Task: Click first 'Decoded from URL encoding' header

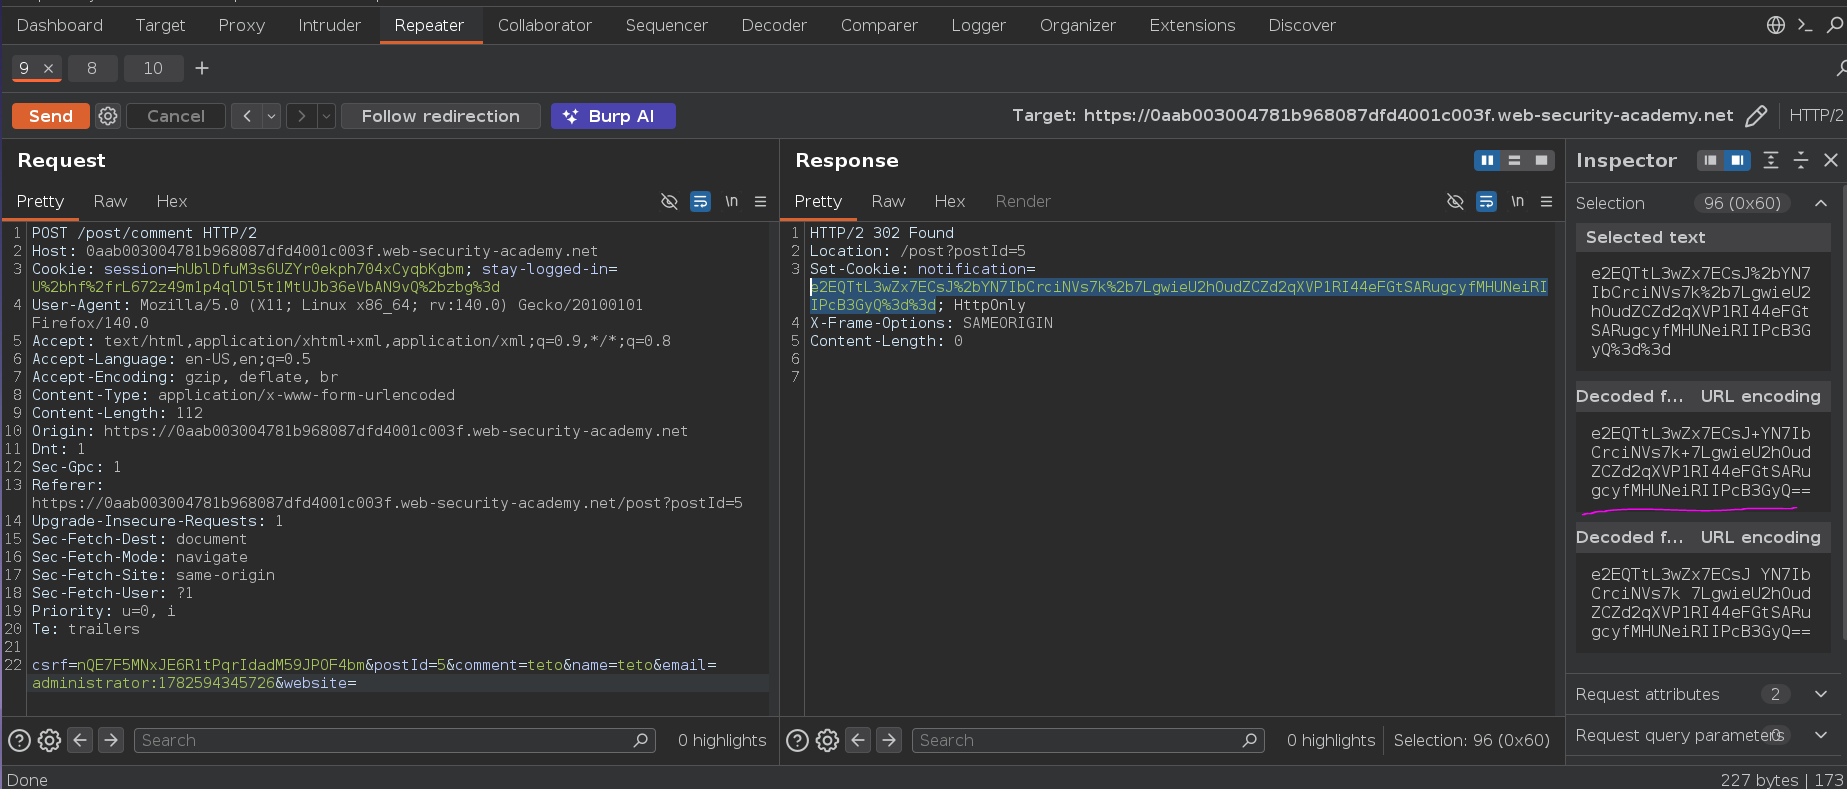Action: [x=1703, y=396]
